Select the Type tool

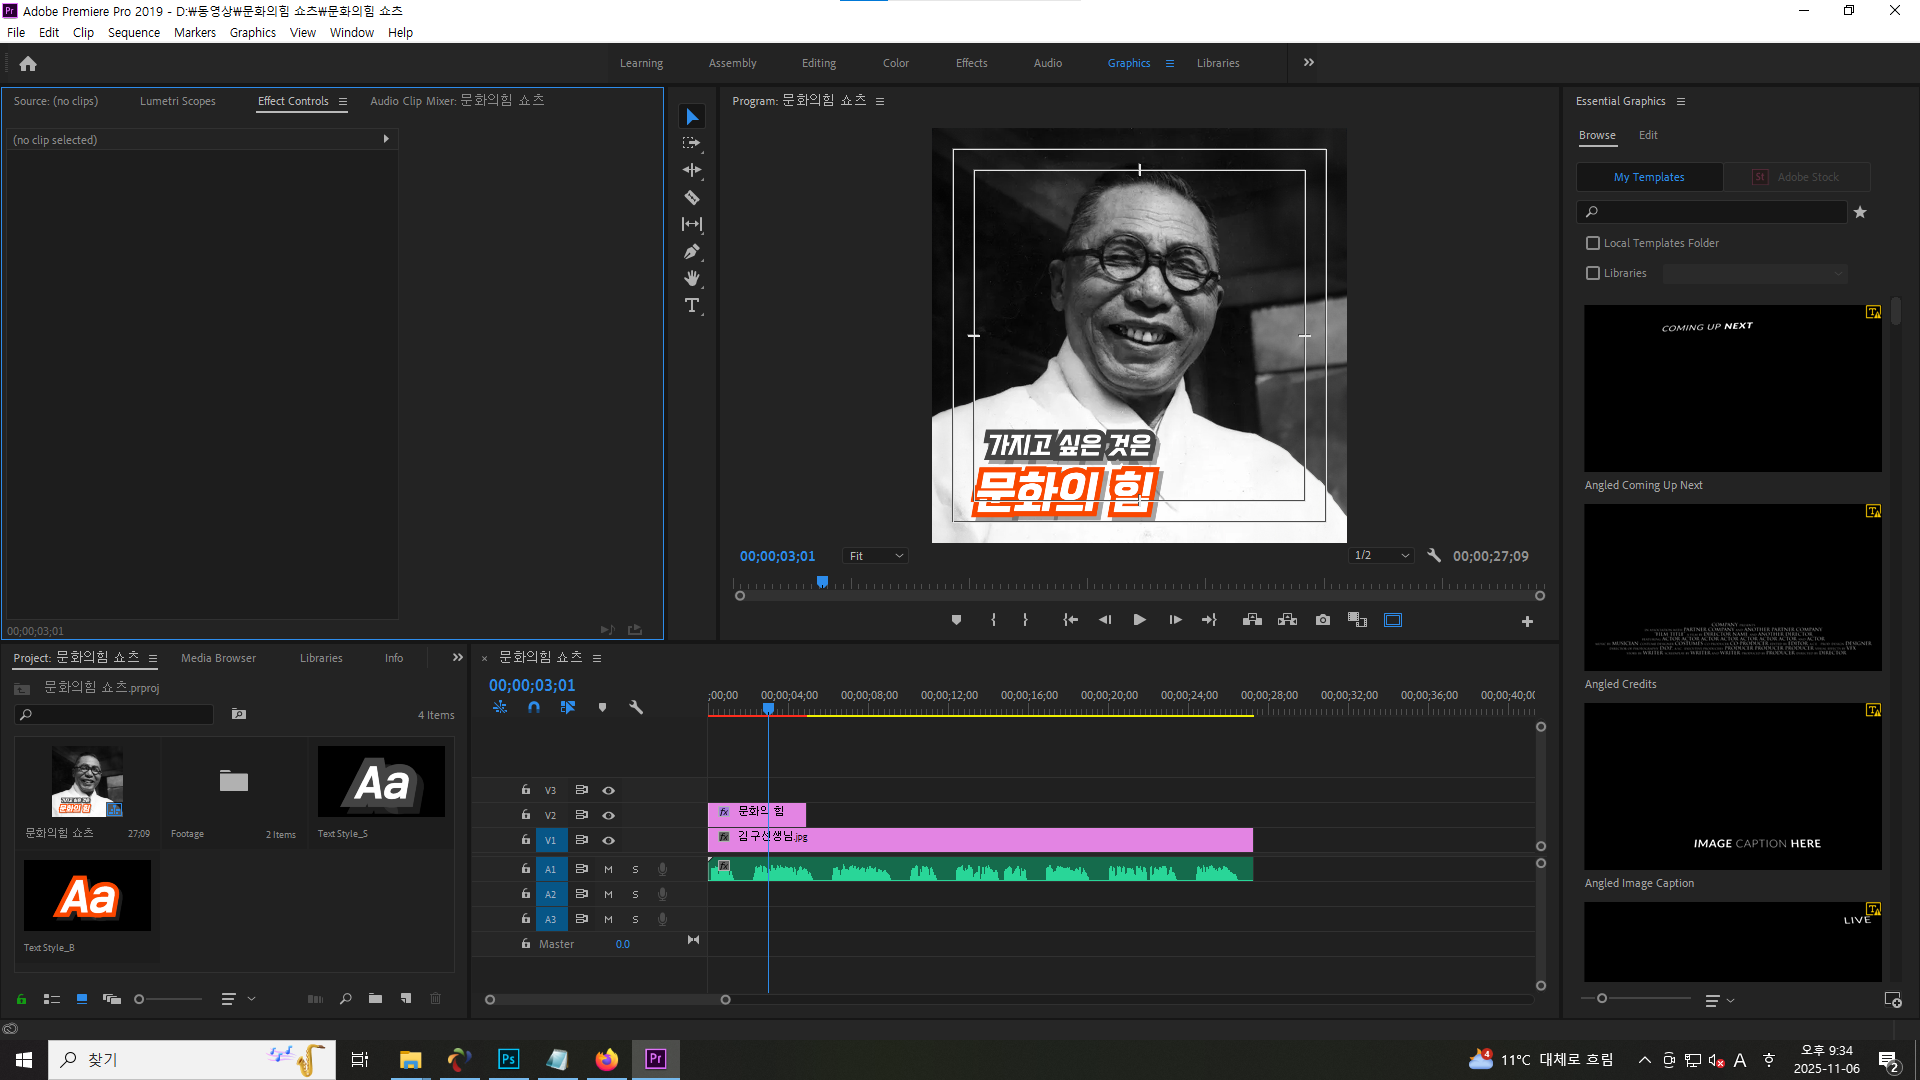tap(691, 305)
